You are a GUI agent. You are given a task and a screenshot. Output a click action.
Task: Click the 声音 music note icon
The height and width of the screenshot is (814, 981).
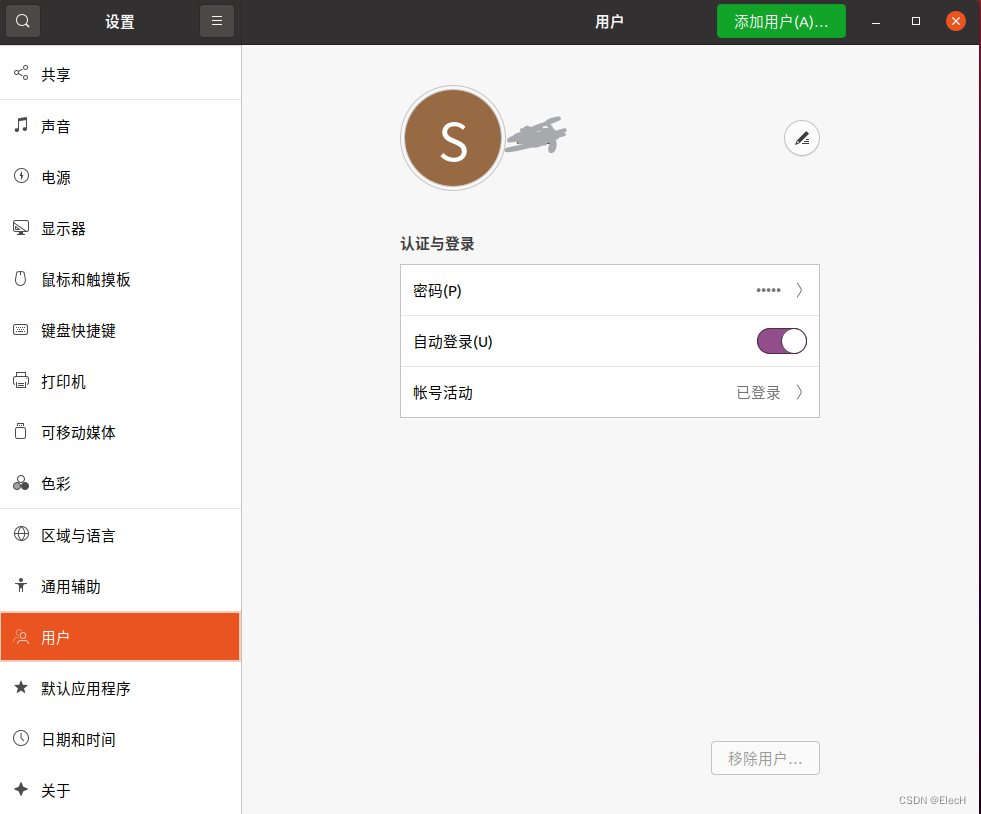21,126
